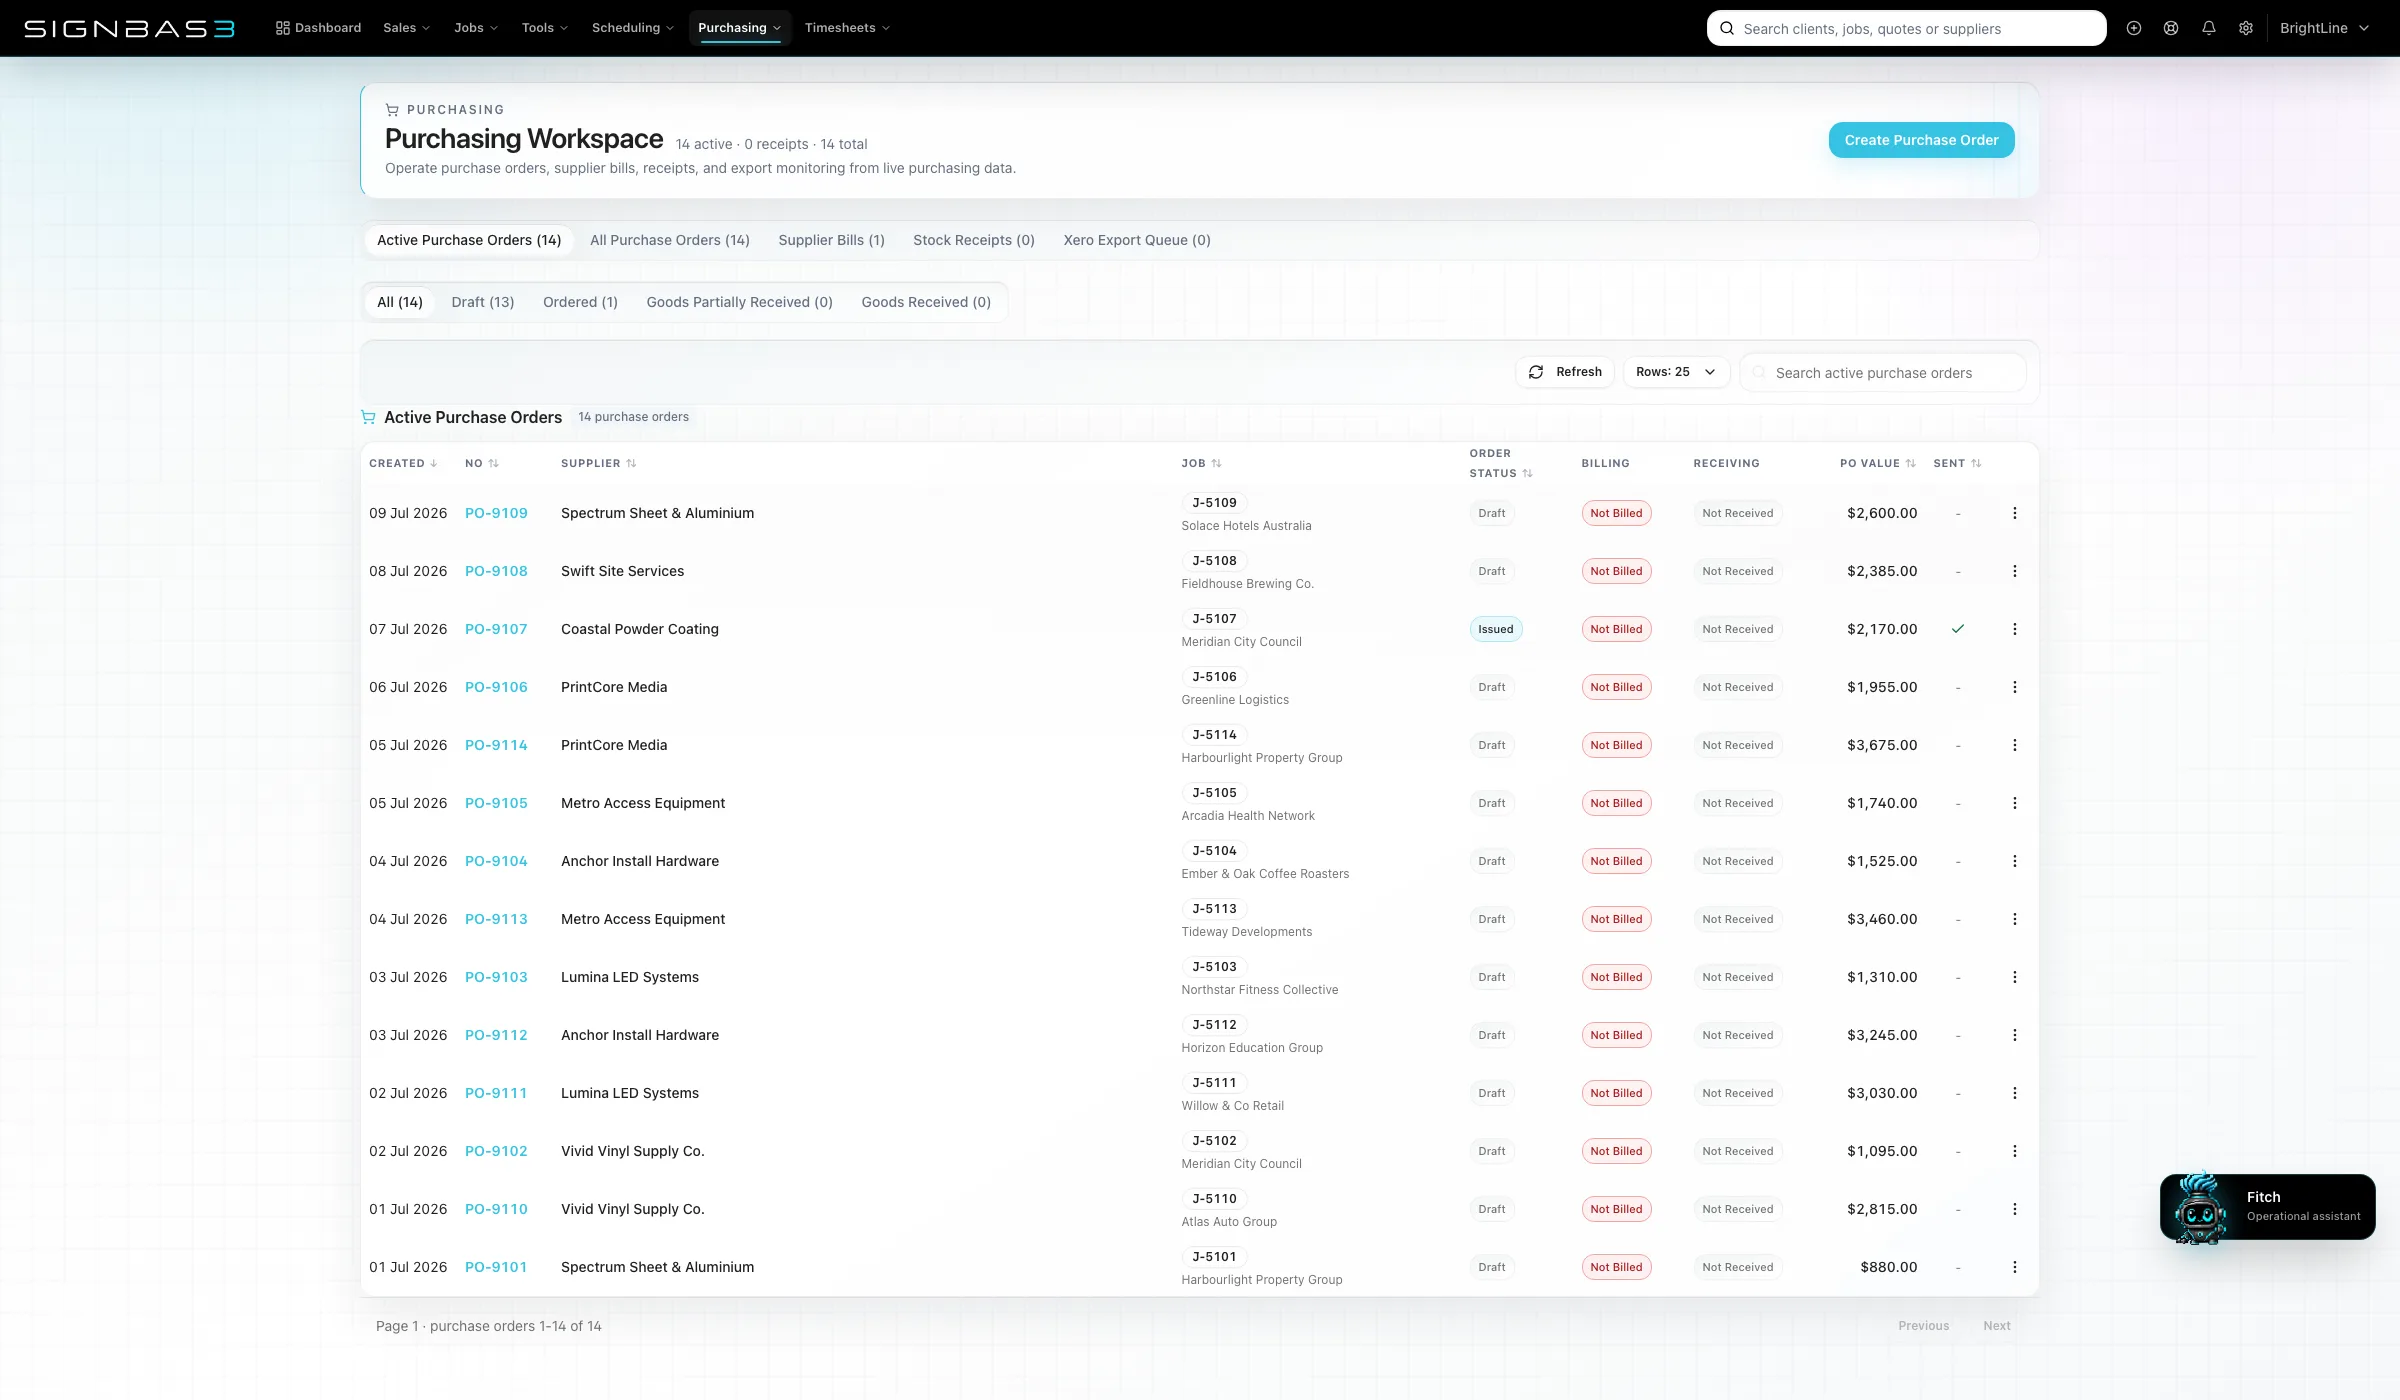Open row actions menu for PO-9107
Viewport: 2400px width, 1400px height.
(x=2015, y=629)
